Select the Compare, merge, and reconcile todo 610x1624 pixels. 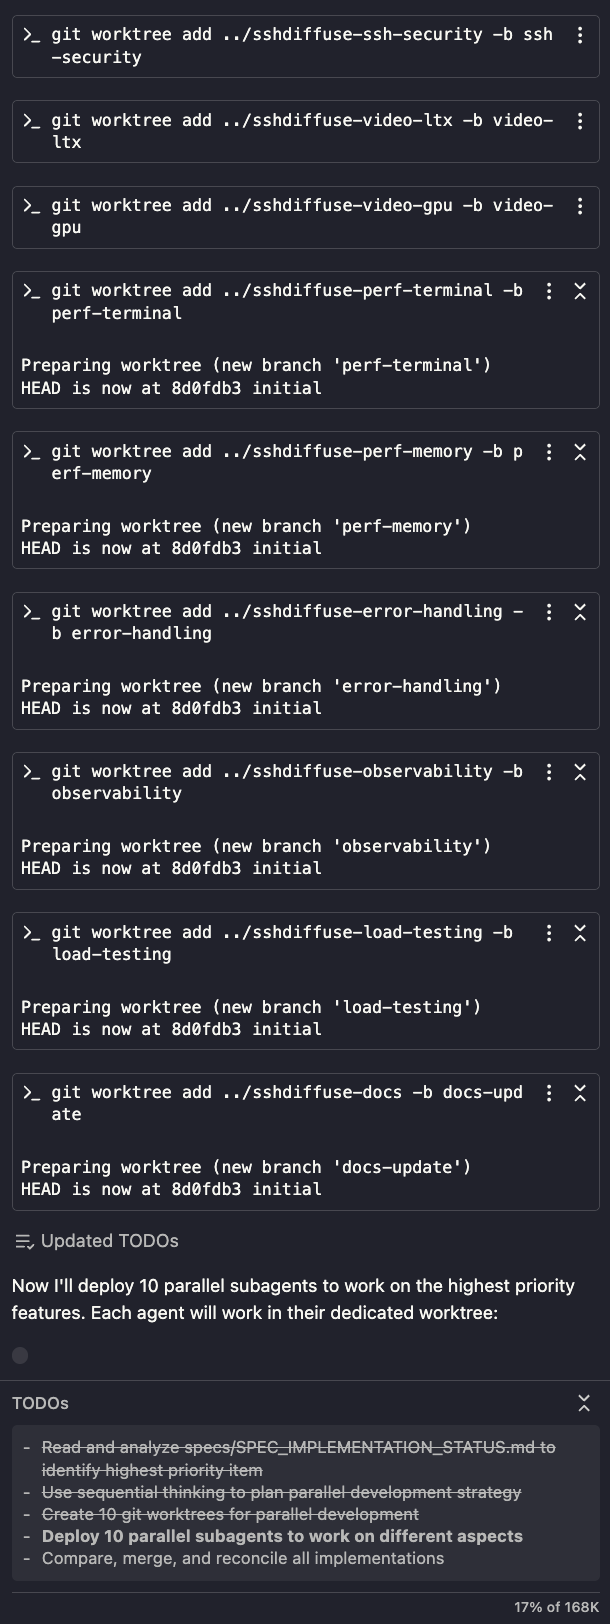[x=243, y=1558]
